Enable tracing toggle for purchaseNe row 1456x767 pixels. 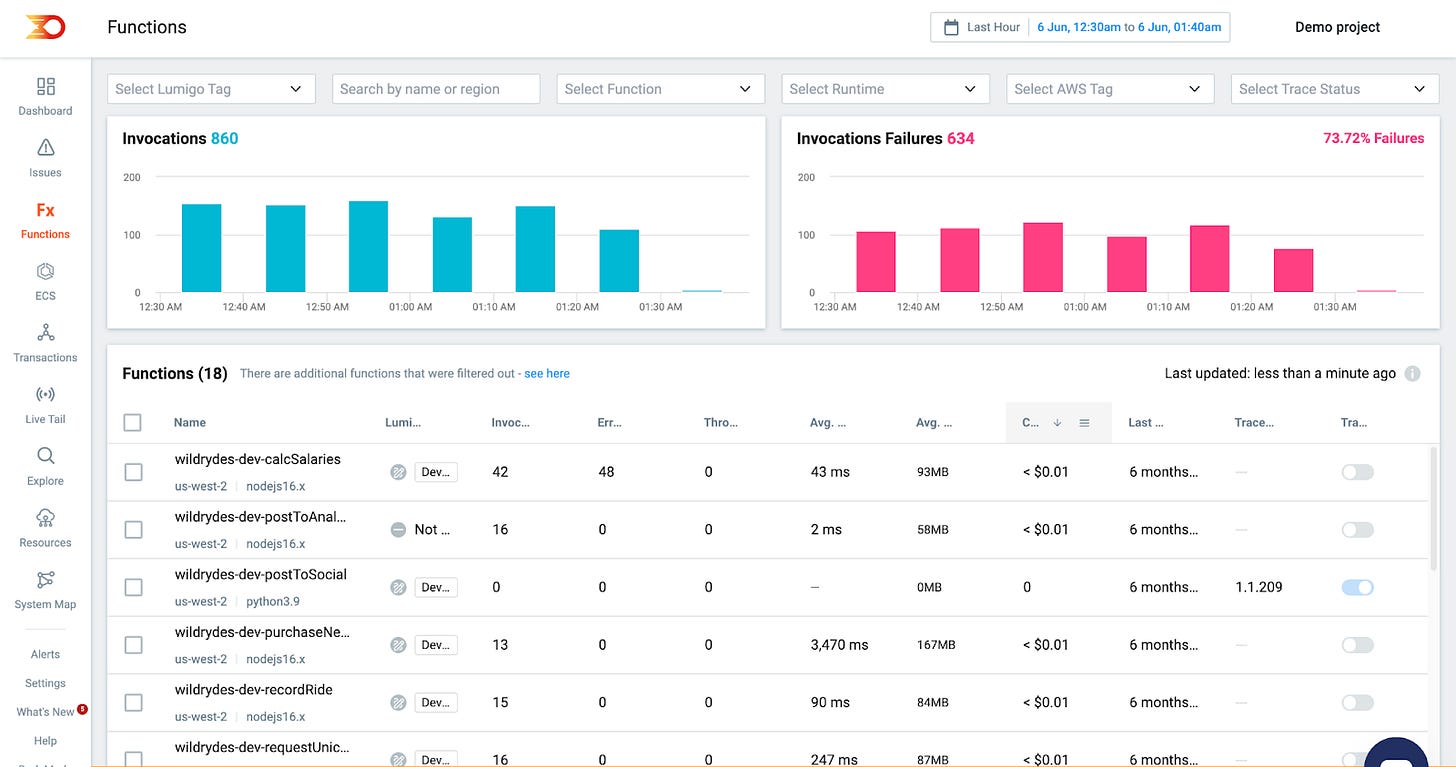pyautogui.click(x=1357, y=645)
